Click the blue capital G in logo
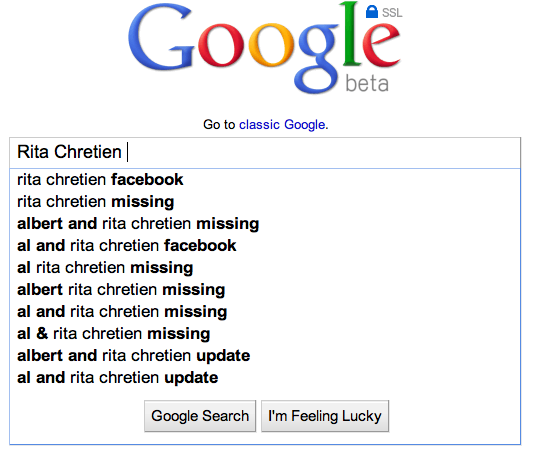Viewport: 533px width, 457px height. (160, 37)
